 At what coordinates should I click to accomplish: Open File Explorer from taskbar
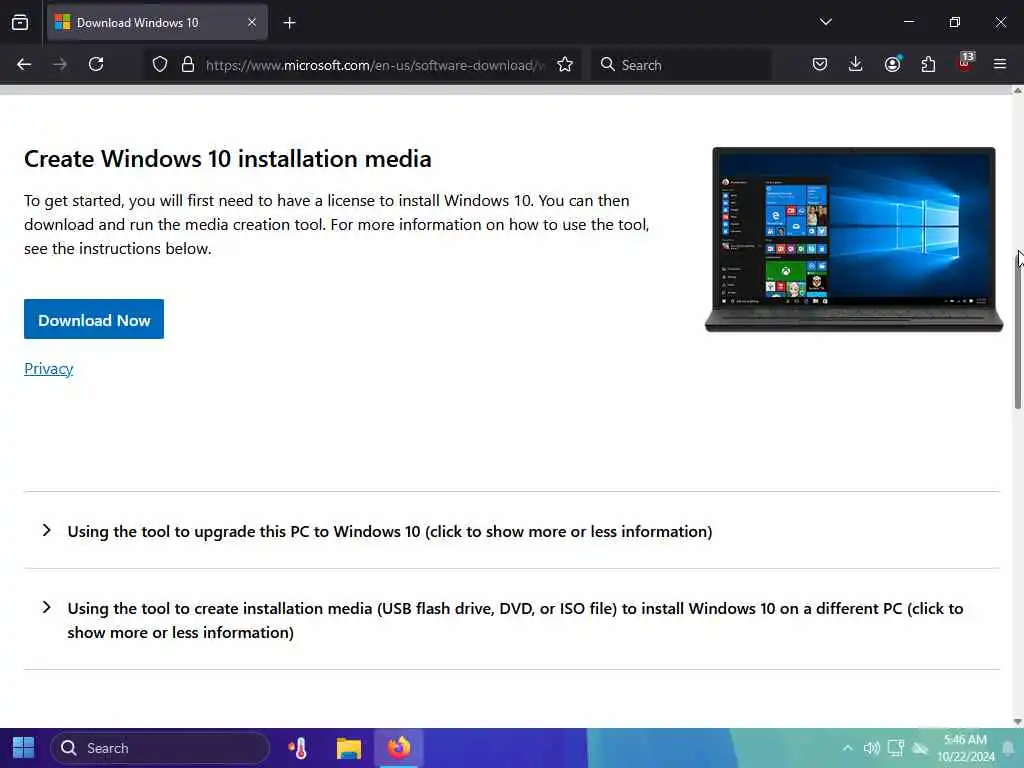349,748
